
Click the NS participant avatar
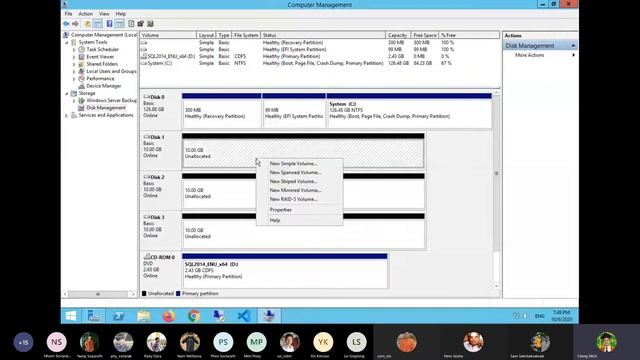tap(56, 342)
